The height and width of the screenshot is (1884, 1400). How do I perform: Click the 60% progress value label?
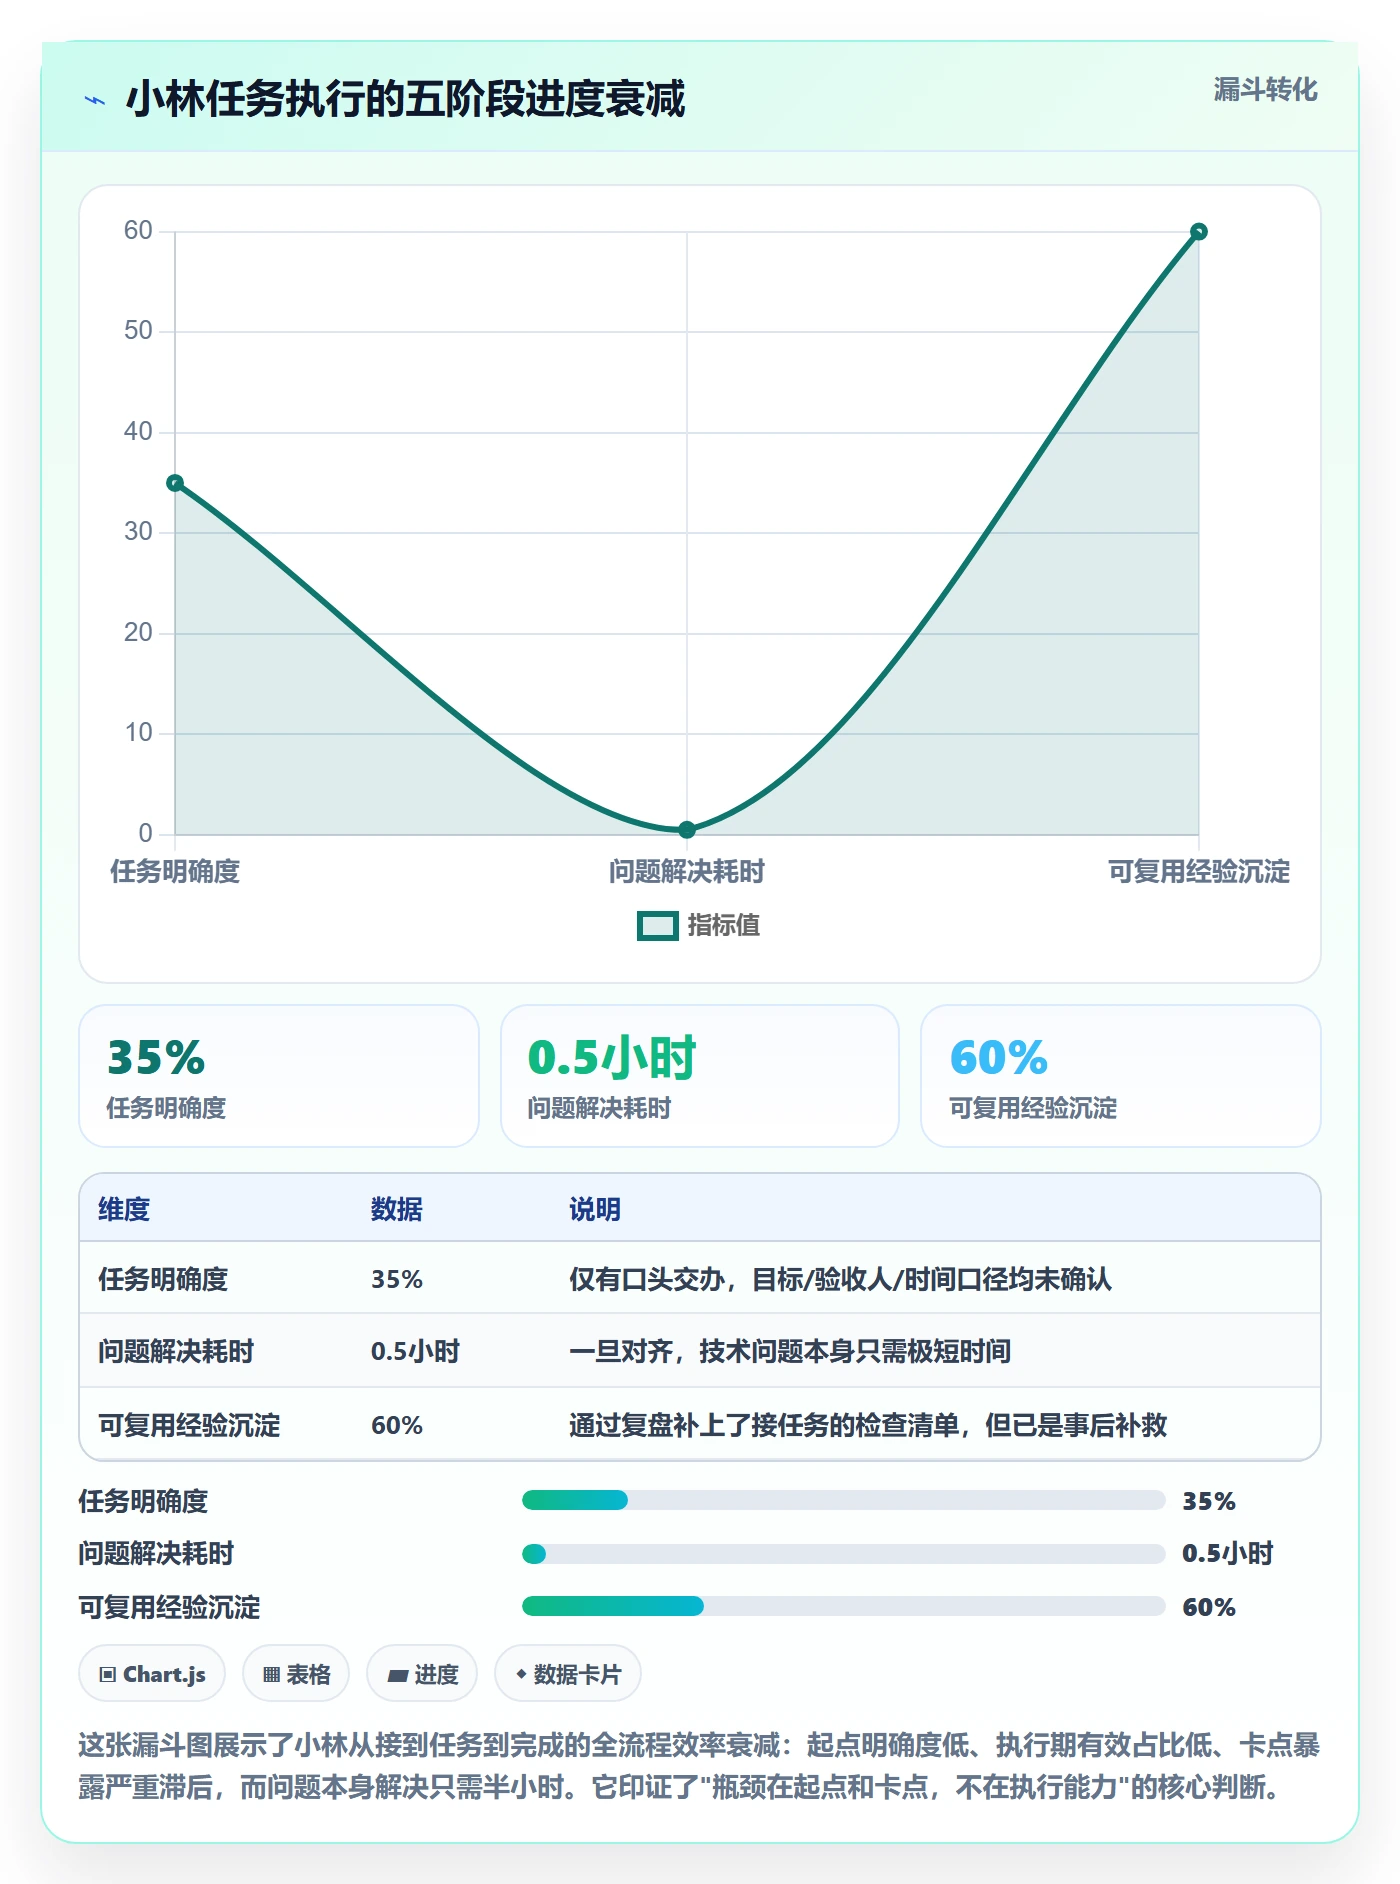click(x=1209, y=1608)
